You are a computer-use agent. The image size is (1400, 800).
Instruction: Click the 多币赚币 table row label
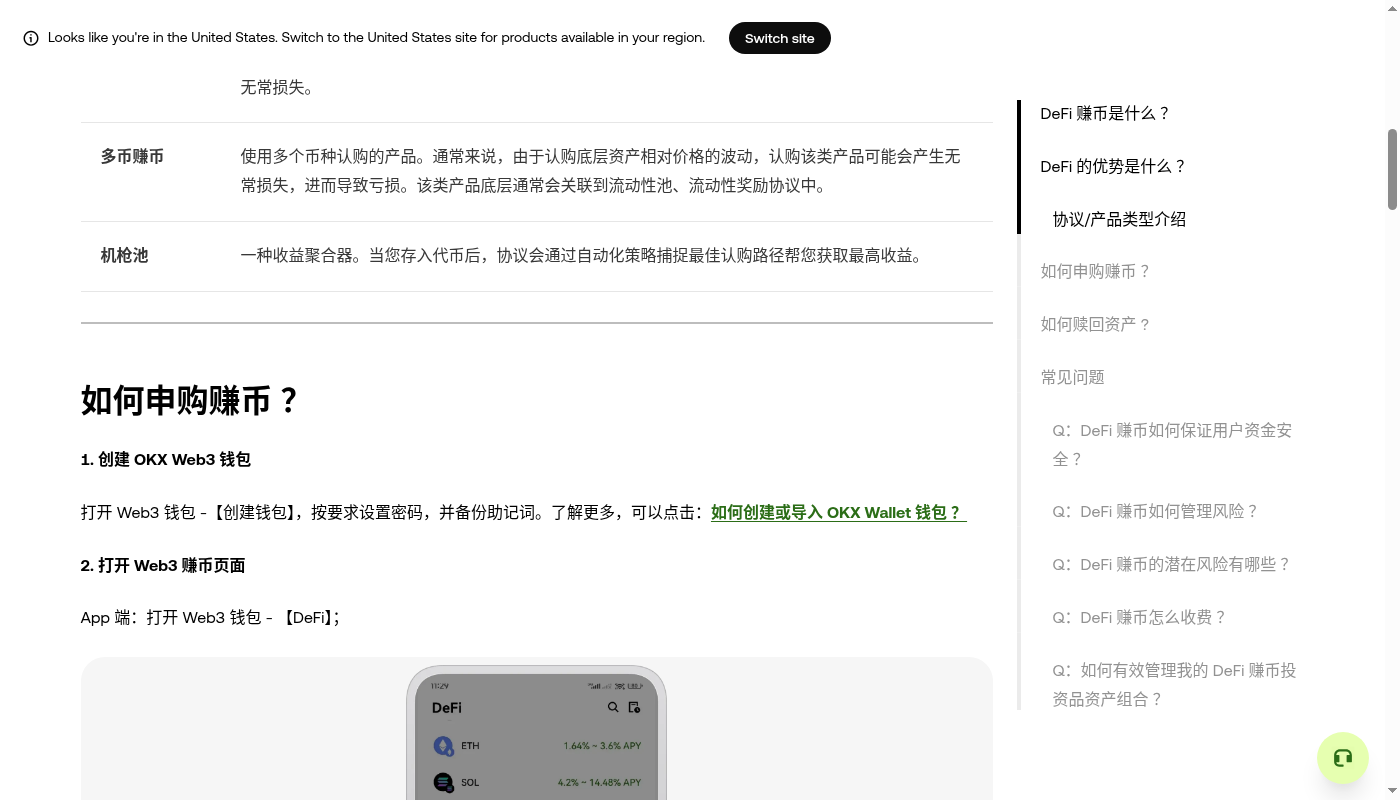(132, 157)
